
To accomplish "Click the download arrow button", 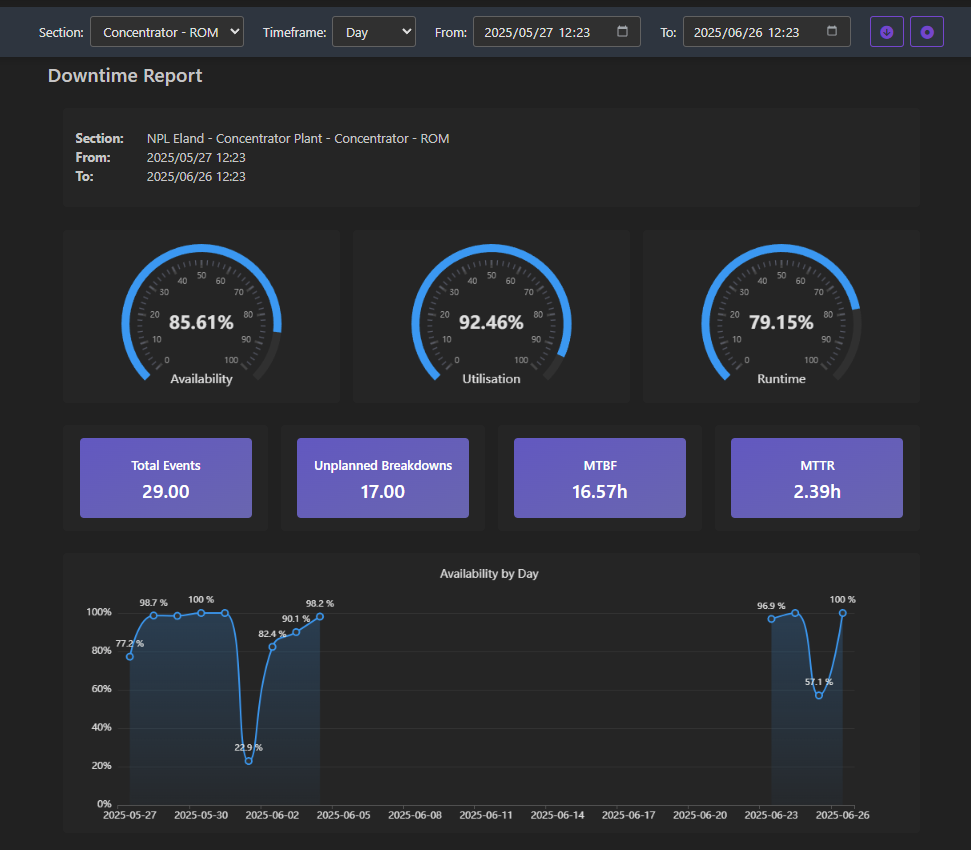I will [886, 32].
